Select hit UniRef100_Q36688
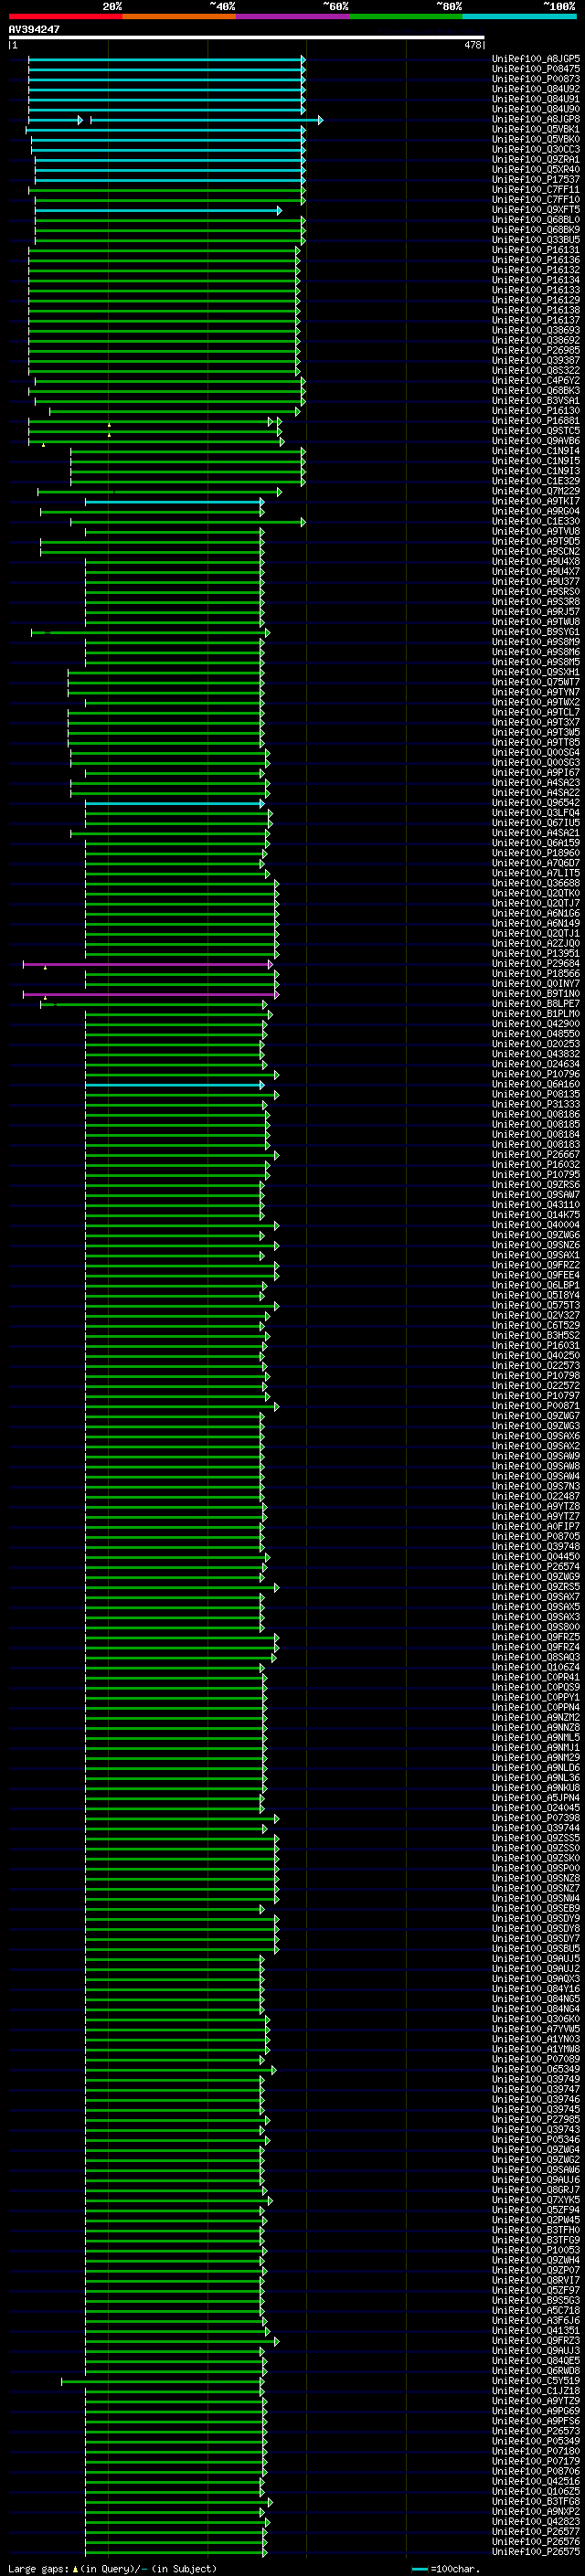Screen dimensions: 585x2576 pos(536,883)
